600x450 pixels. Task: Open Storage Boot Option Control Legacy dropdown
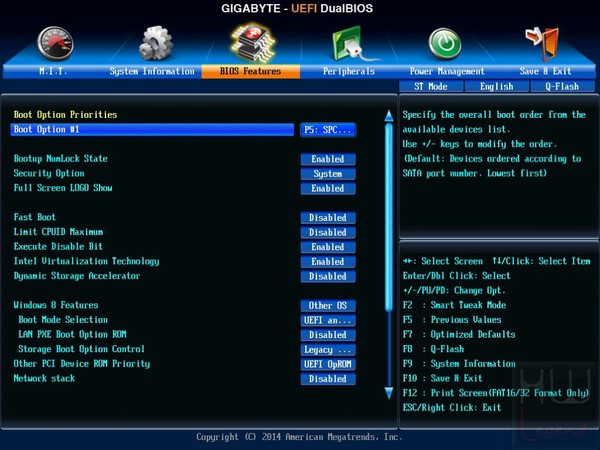328,350
